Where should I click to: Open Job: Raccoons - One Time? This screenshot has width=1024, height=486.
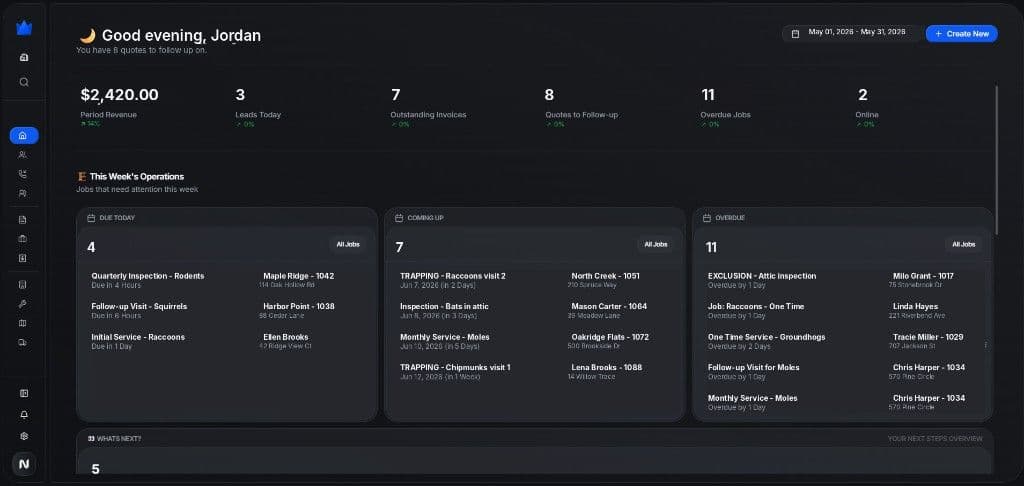756,306
